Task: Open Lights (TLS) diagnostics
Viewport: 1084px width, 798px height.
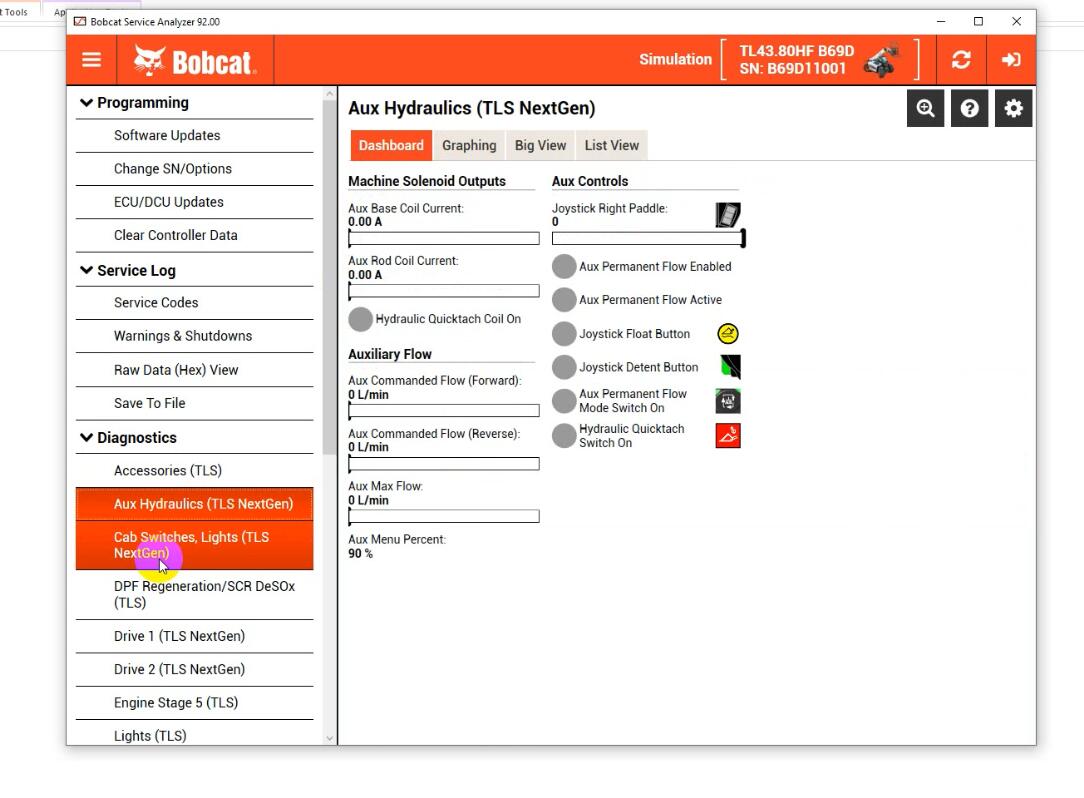Action: click(194, 734)
